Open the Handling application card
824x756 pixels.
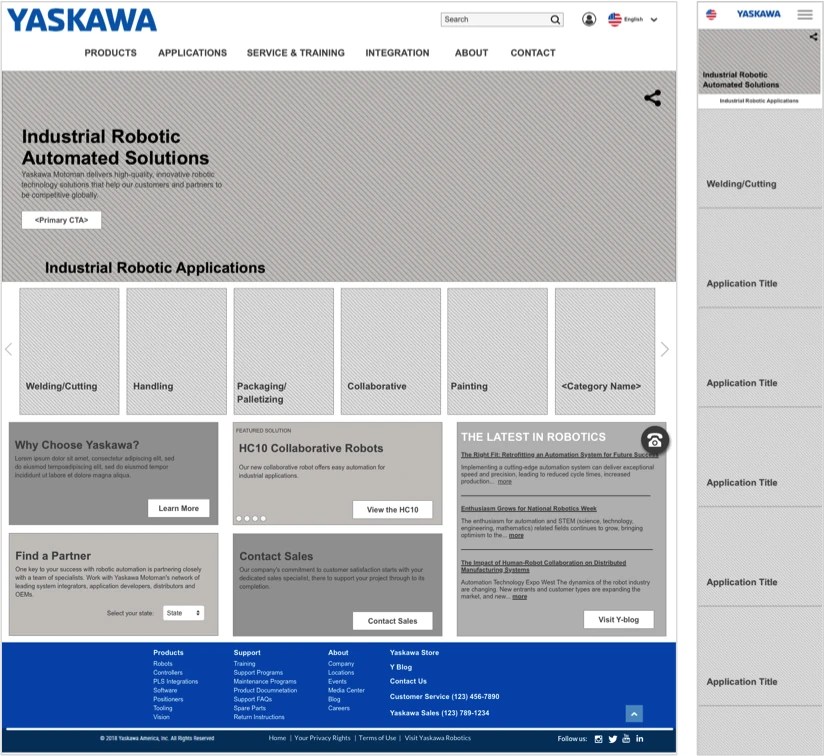click(177, 351)
